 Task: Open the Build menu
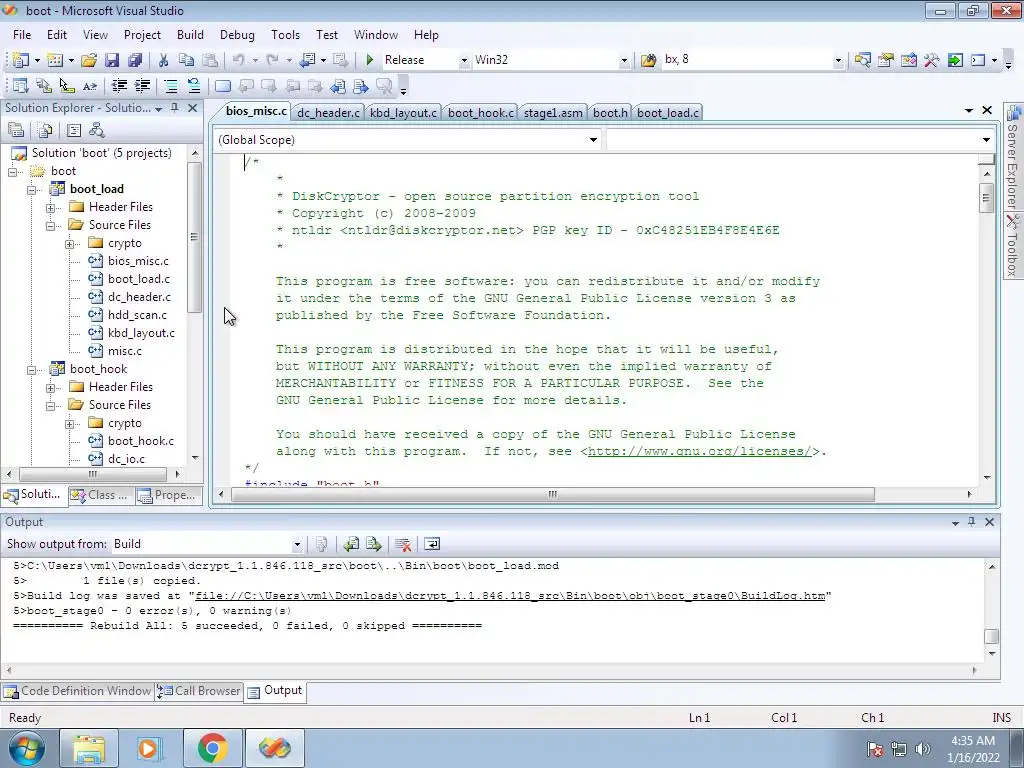pos(190,35)
